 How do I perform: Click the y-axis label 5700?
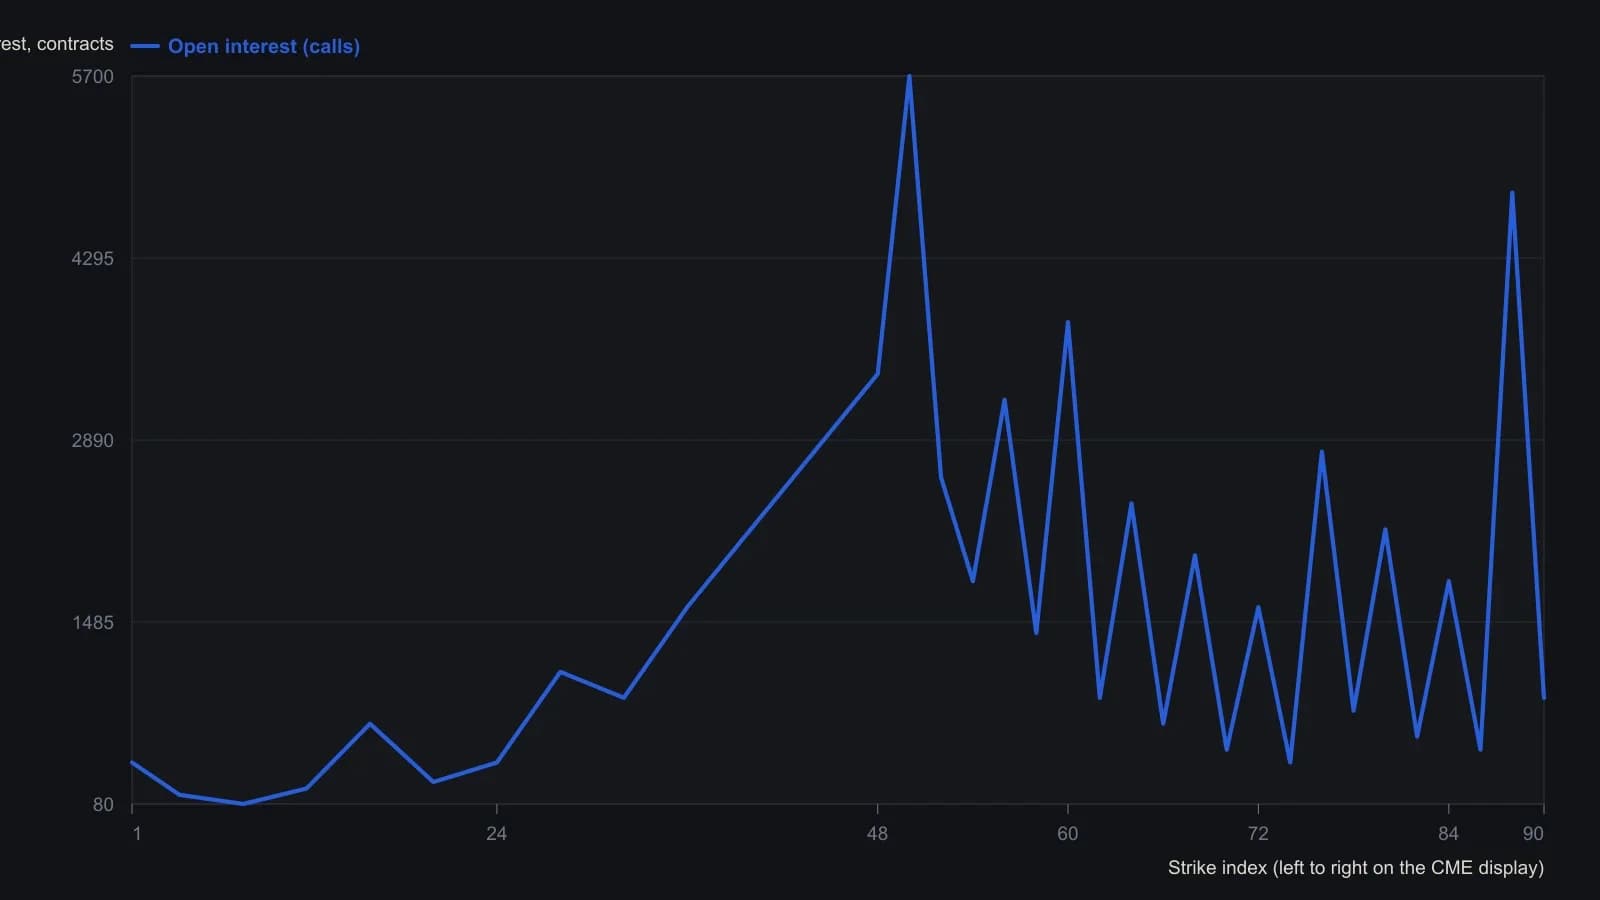[x=93, y=77]
